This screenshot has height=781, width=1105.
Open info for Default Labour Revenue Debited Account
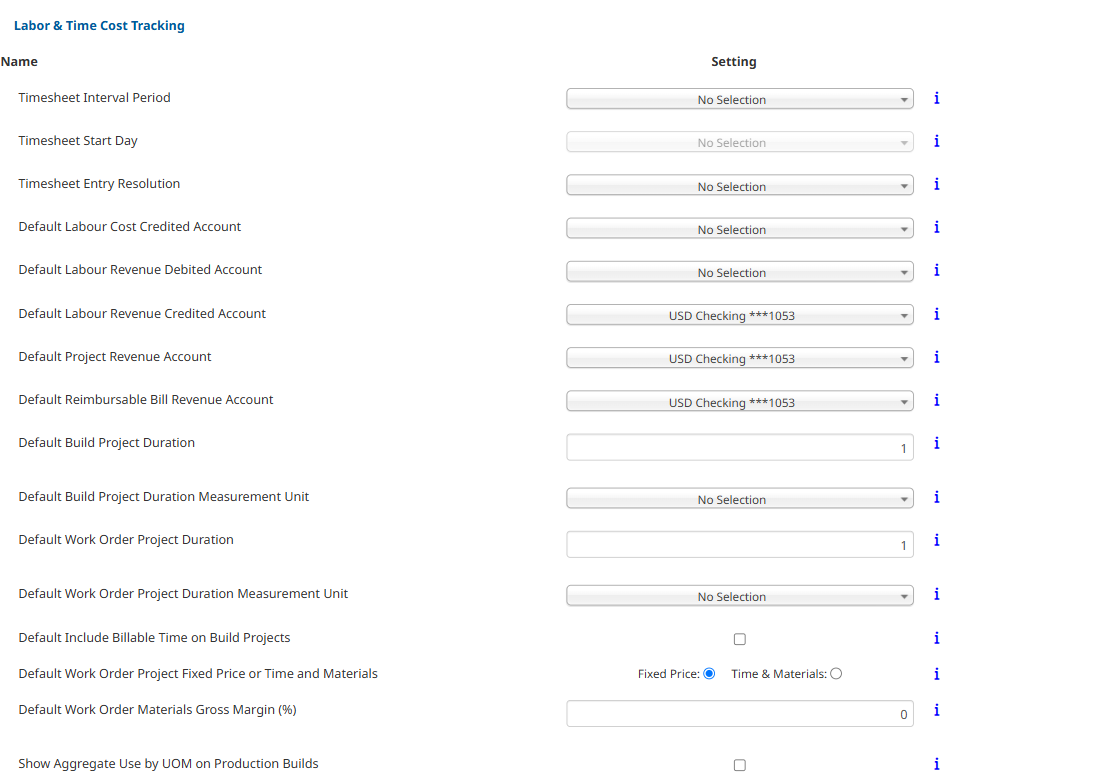click(937, 270)
